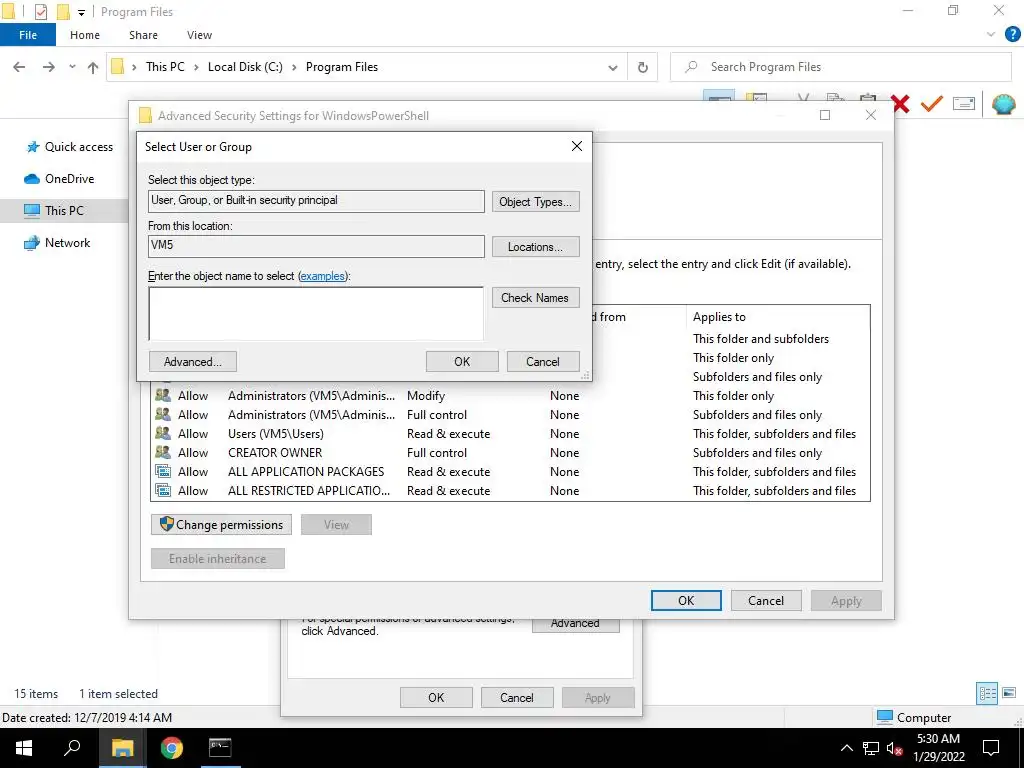This screenshot has width=1024, height=768.
Task: Go up one folder level
Action: click(x=93, y=67)
